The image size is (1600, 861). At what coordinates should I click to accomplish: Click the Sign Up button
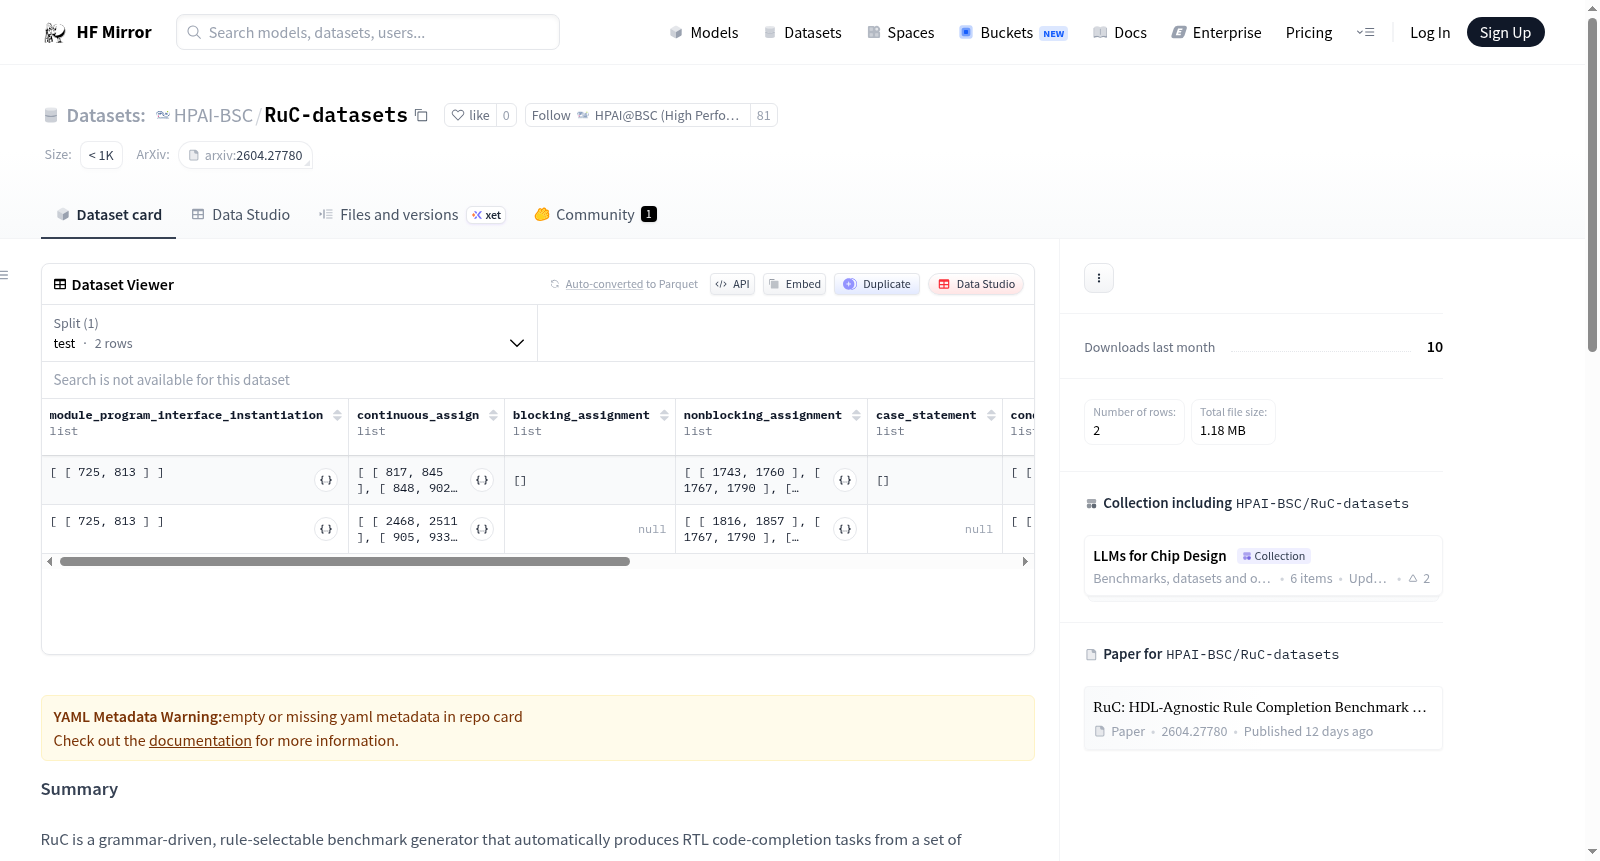tap(1505, 32)
